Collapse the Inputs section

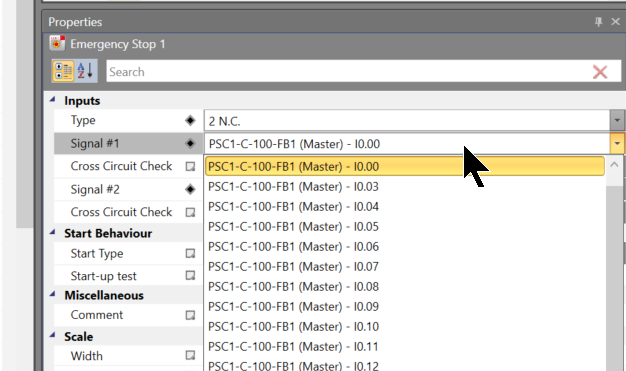click(x=52, y=99)
